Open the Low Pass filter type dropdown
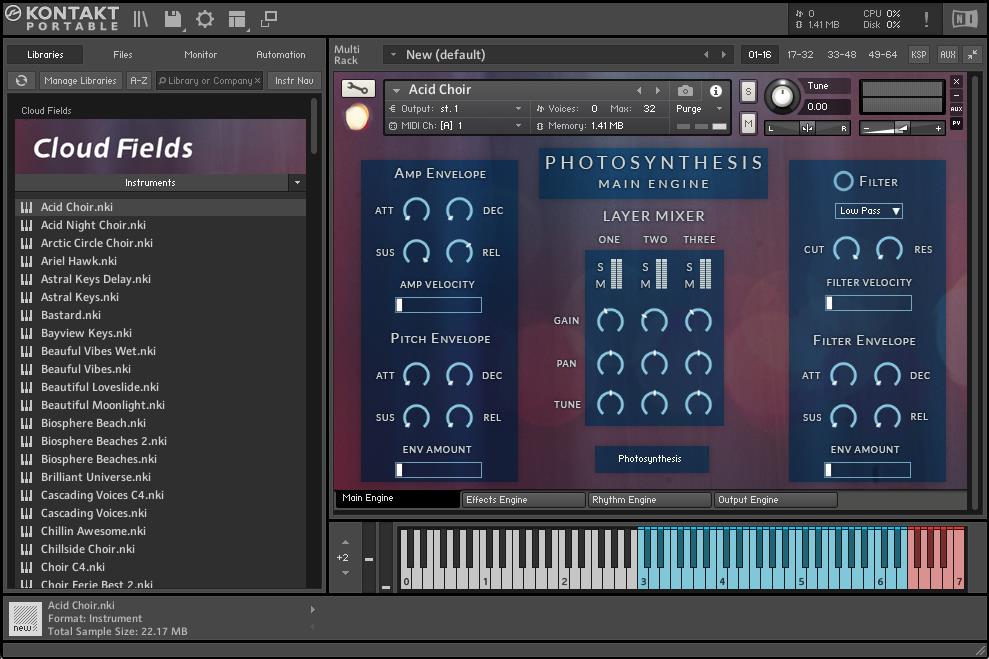 [x=869, y=211]
